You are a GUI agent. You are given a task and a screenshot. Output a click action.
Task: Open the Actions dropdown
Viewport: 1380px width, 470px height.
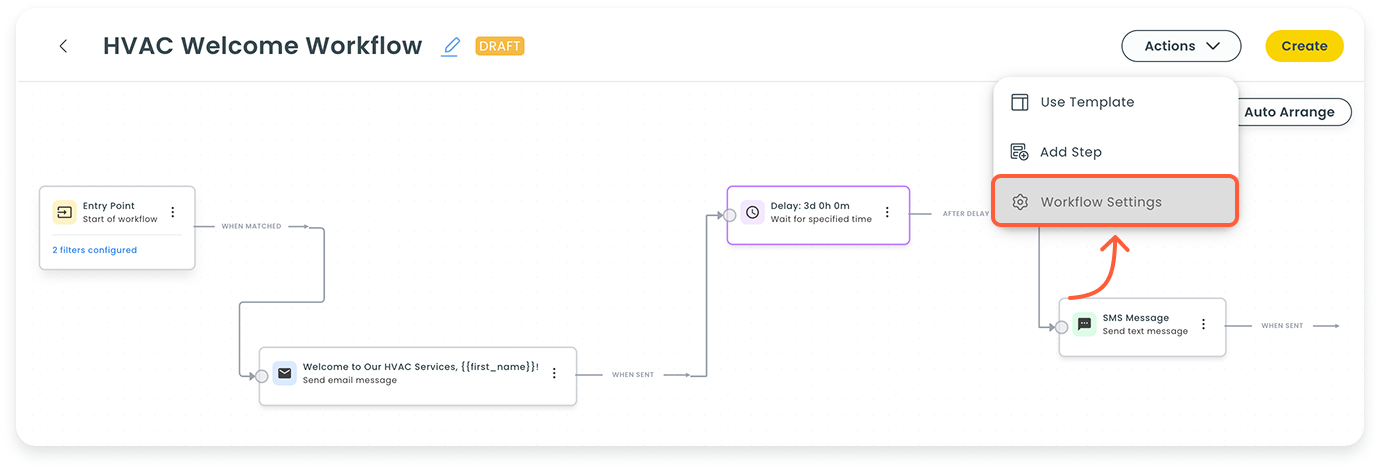click(1180, 46)
